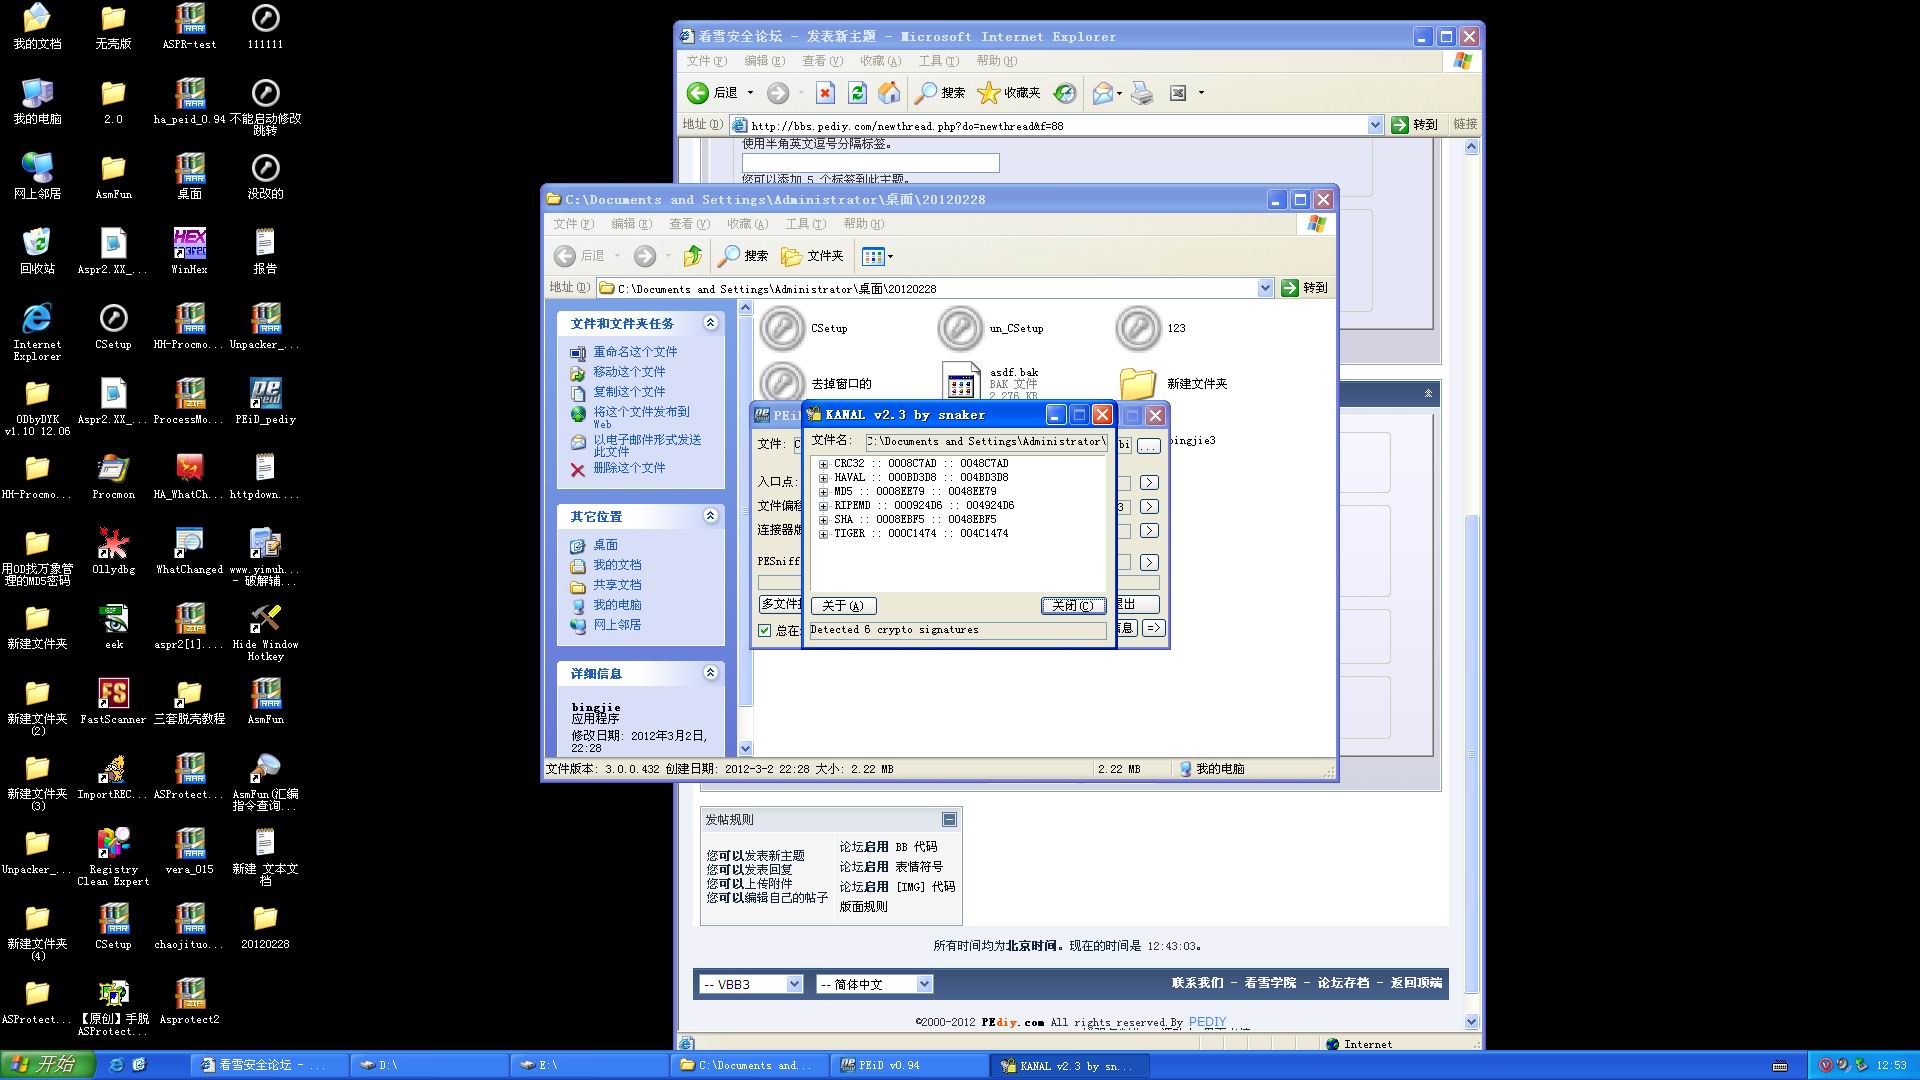Select the asdf.bak file in Explorer
Screen dimensions: 1920x1080
pos(990,383)
